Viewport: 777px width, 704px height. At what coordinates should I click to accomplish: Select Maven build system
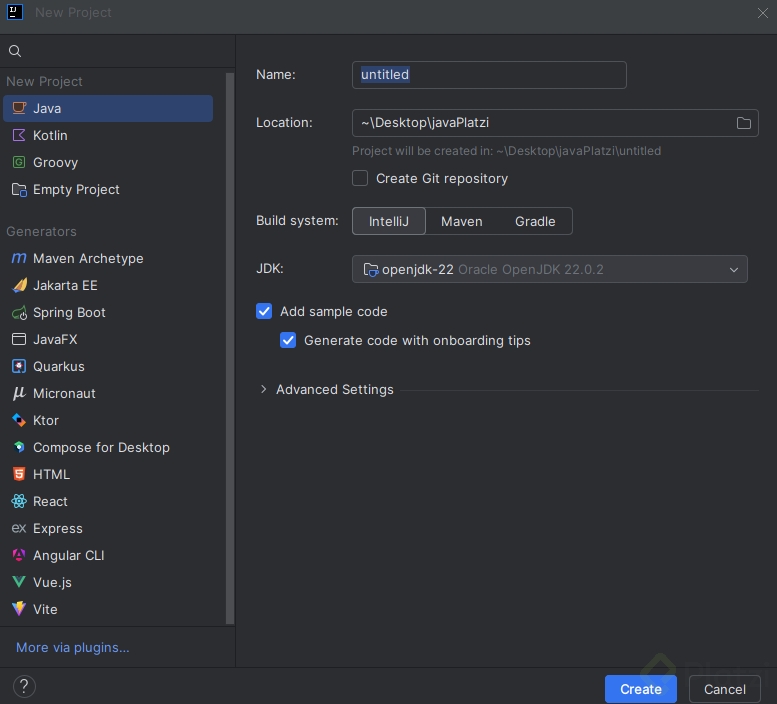tap(462, 221)
